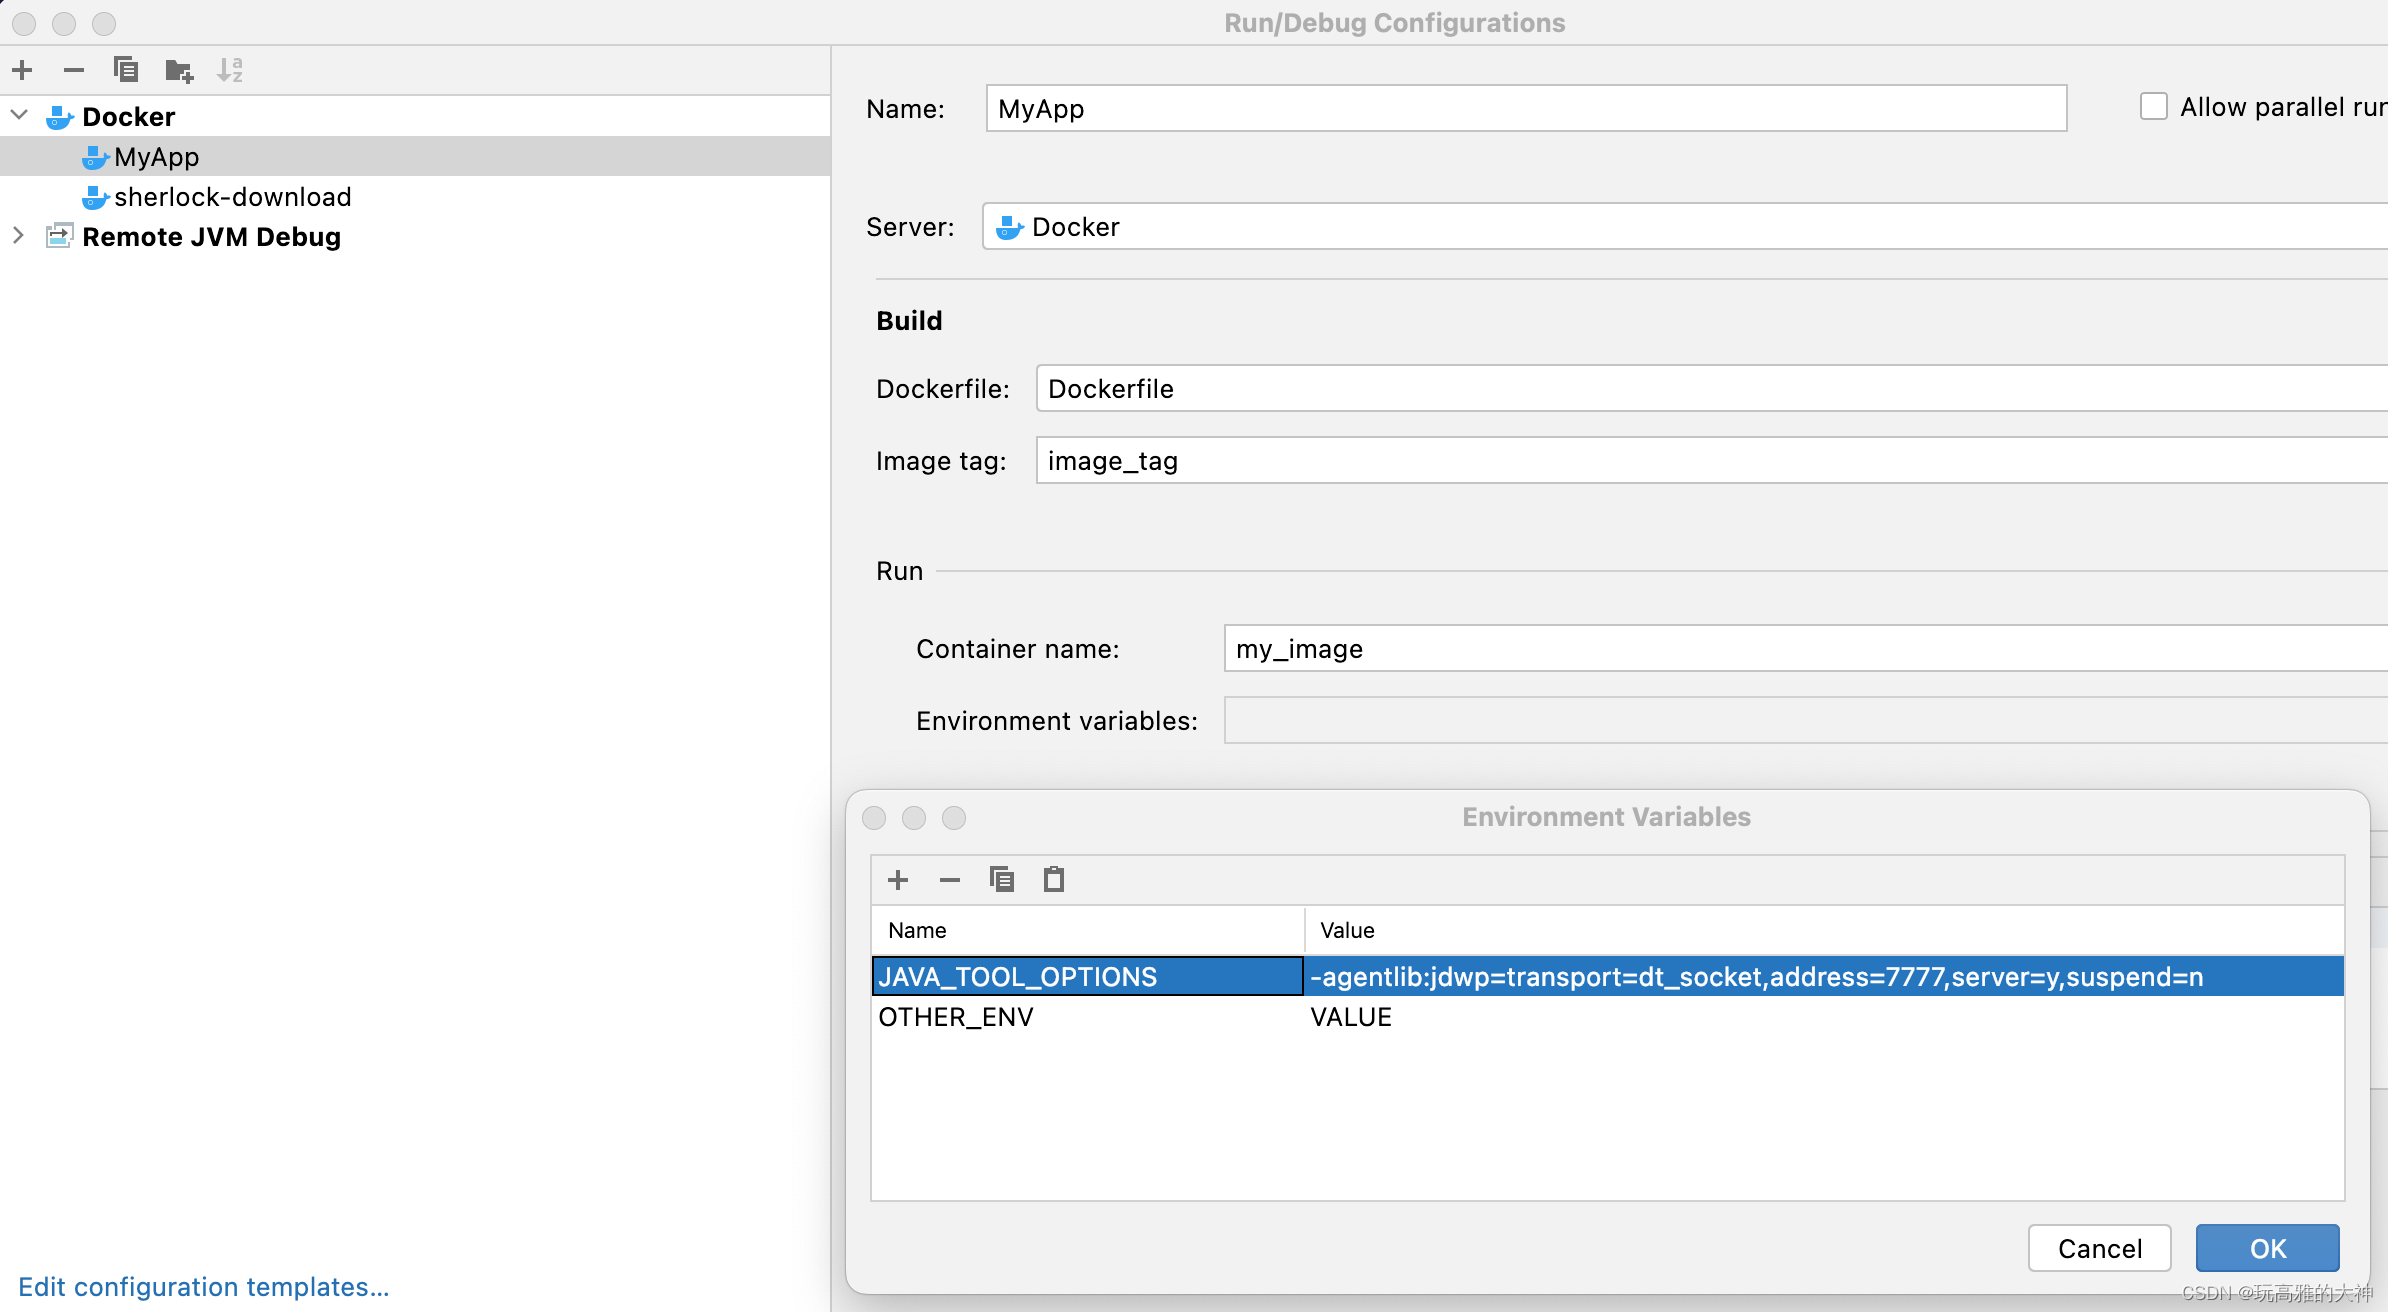Enable Allow parallel run
This screenshot has height=1312, width=2388.
[x=2152, y=106]
